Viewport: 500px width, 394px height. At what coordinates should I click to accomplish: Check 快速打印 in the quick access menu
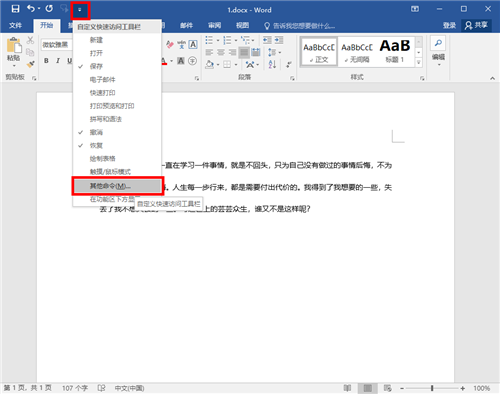tap(117, 93)
